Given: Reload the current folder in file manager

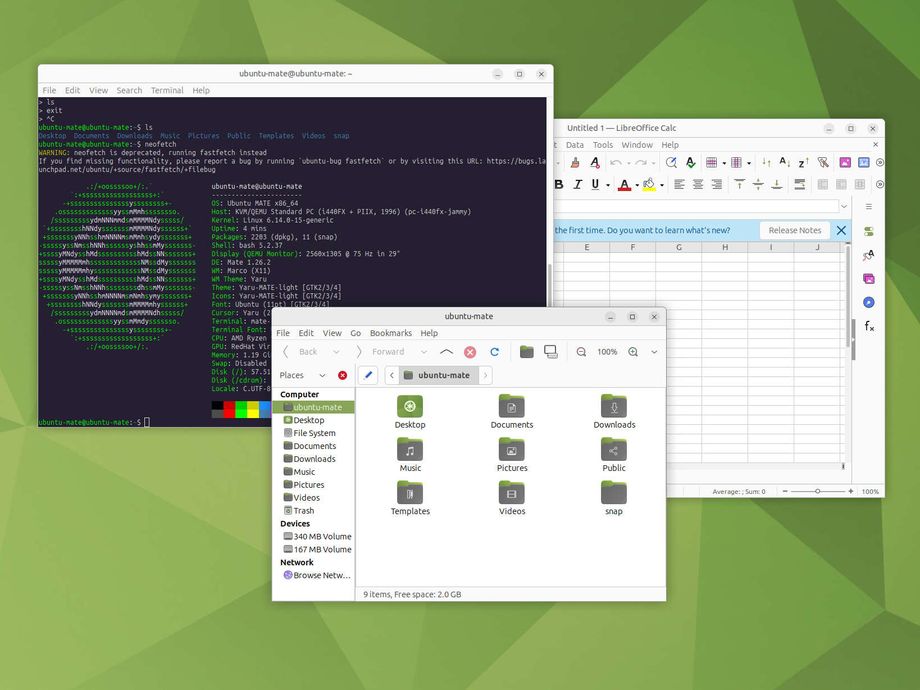Looking at the screenshot, I should pos(494,352).
